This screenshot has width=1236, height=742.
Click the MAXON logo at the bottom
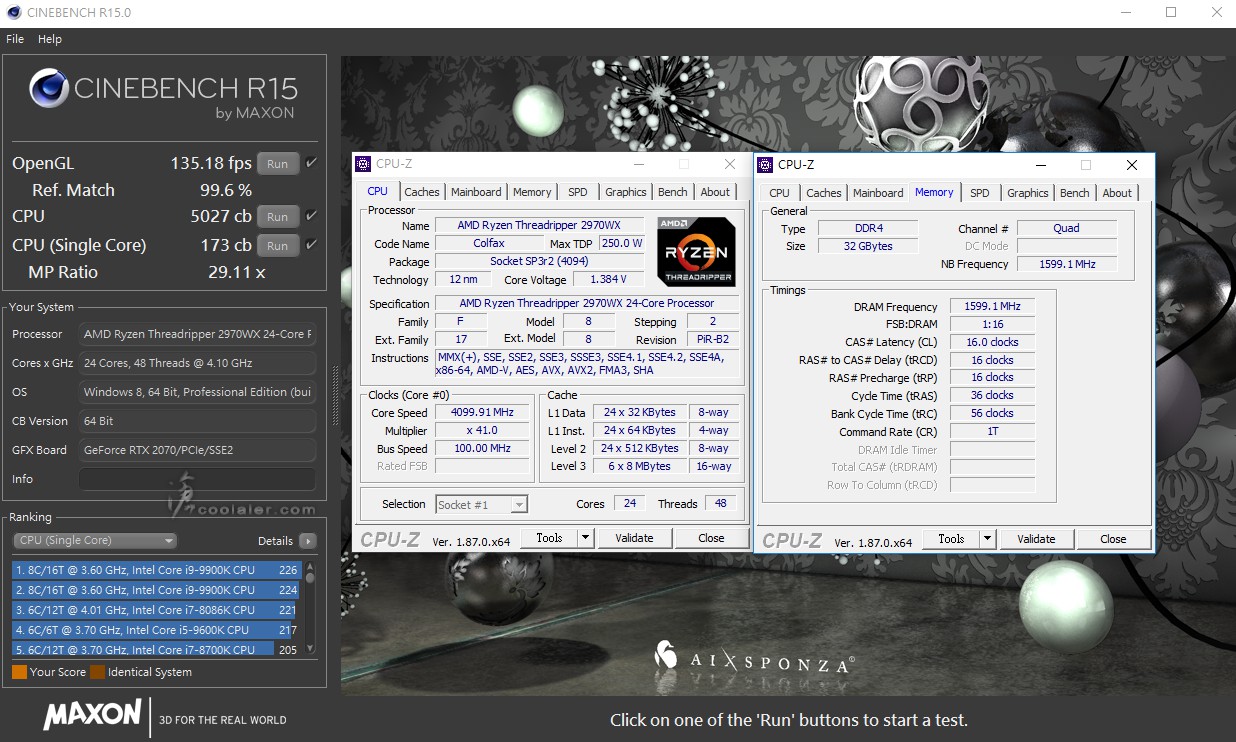pyautogui.click(x=92, y=715)
